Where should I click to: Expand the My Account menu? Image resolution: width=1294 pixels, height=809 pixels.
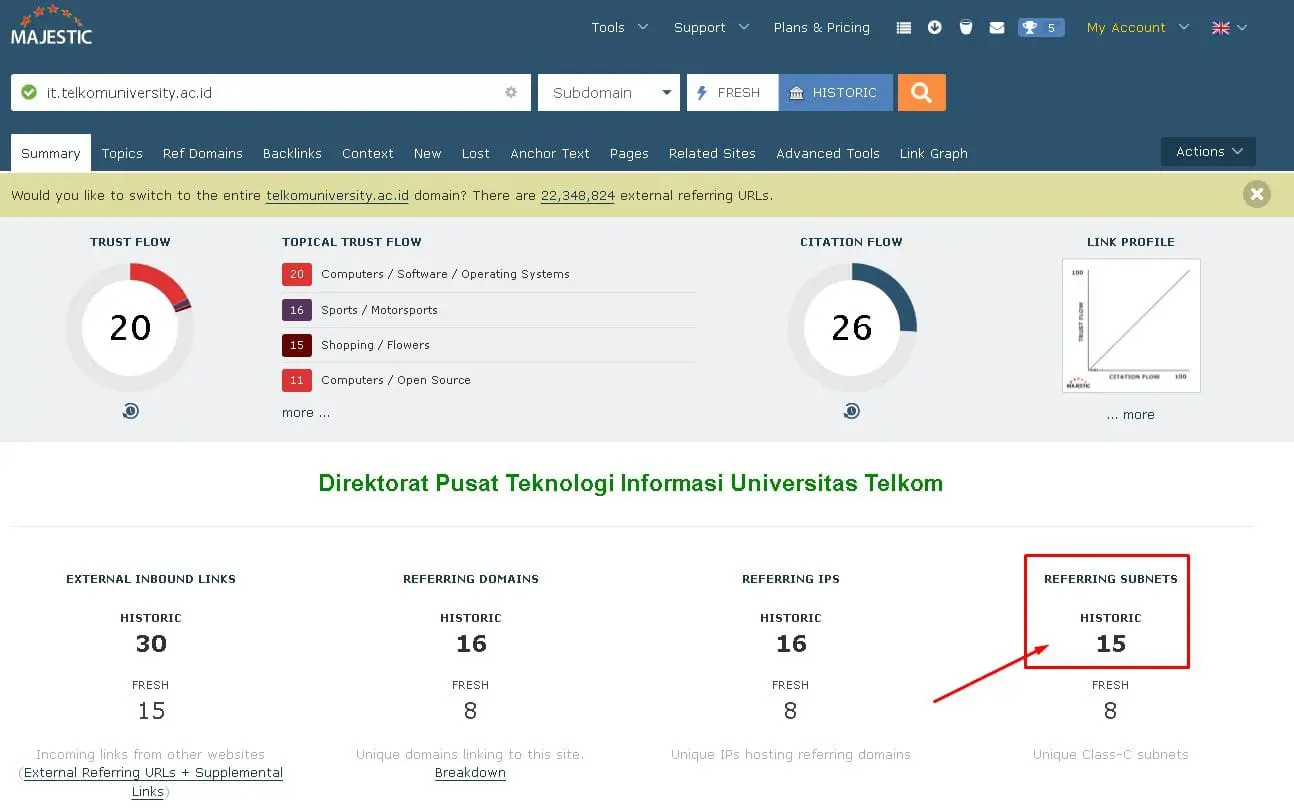click(x=1138, y=28)
